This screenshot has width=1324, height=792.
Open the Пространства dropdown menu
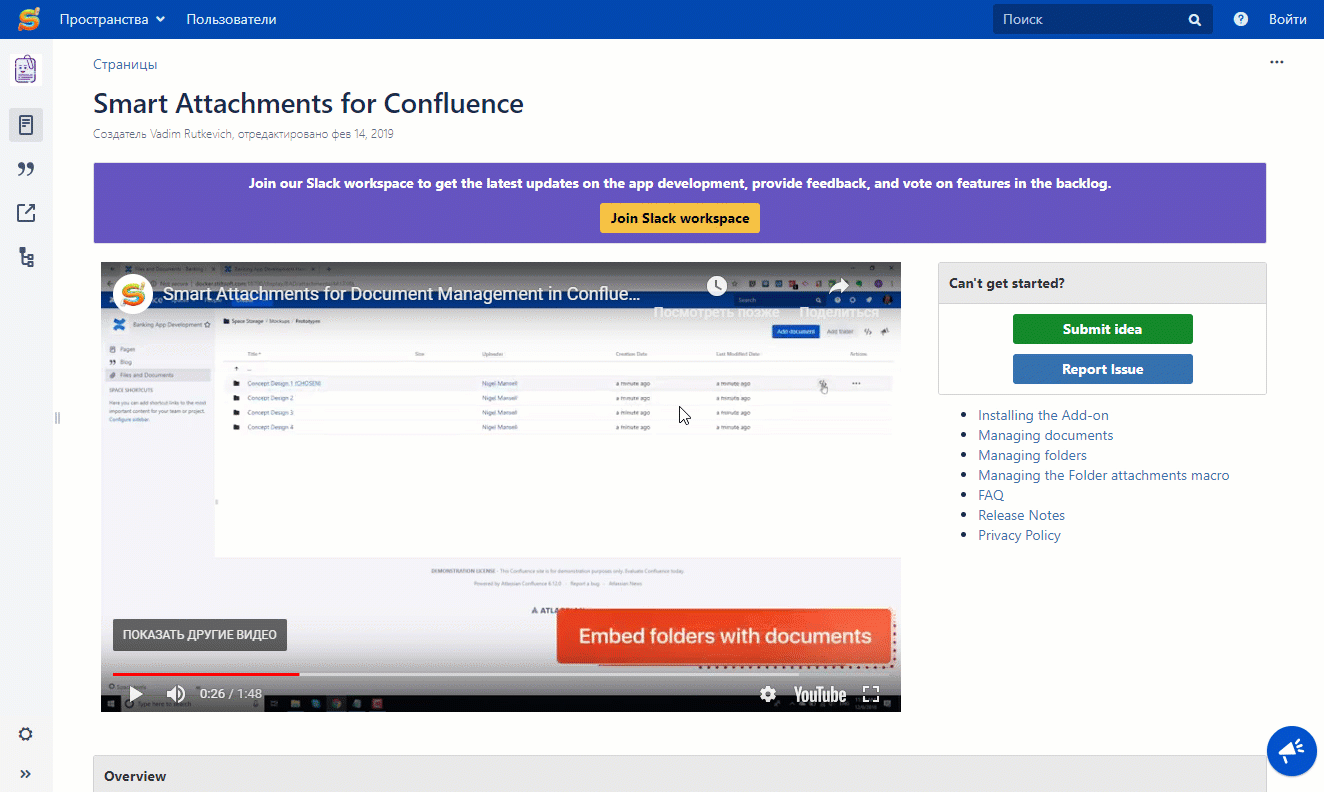pyautogui.click(x=112, y=19)
